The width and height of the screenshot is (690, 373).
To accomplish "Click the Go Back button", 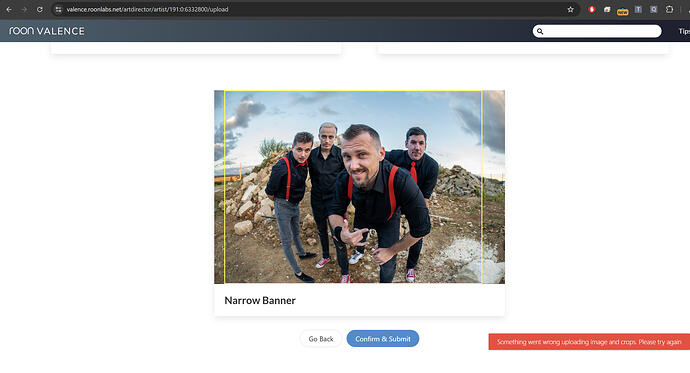I will 321,339.
